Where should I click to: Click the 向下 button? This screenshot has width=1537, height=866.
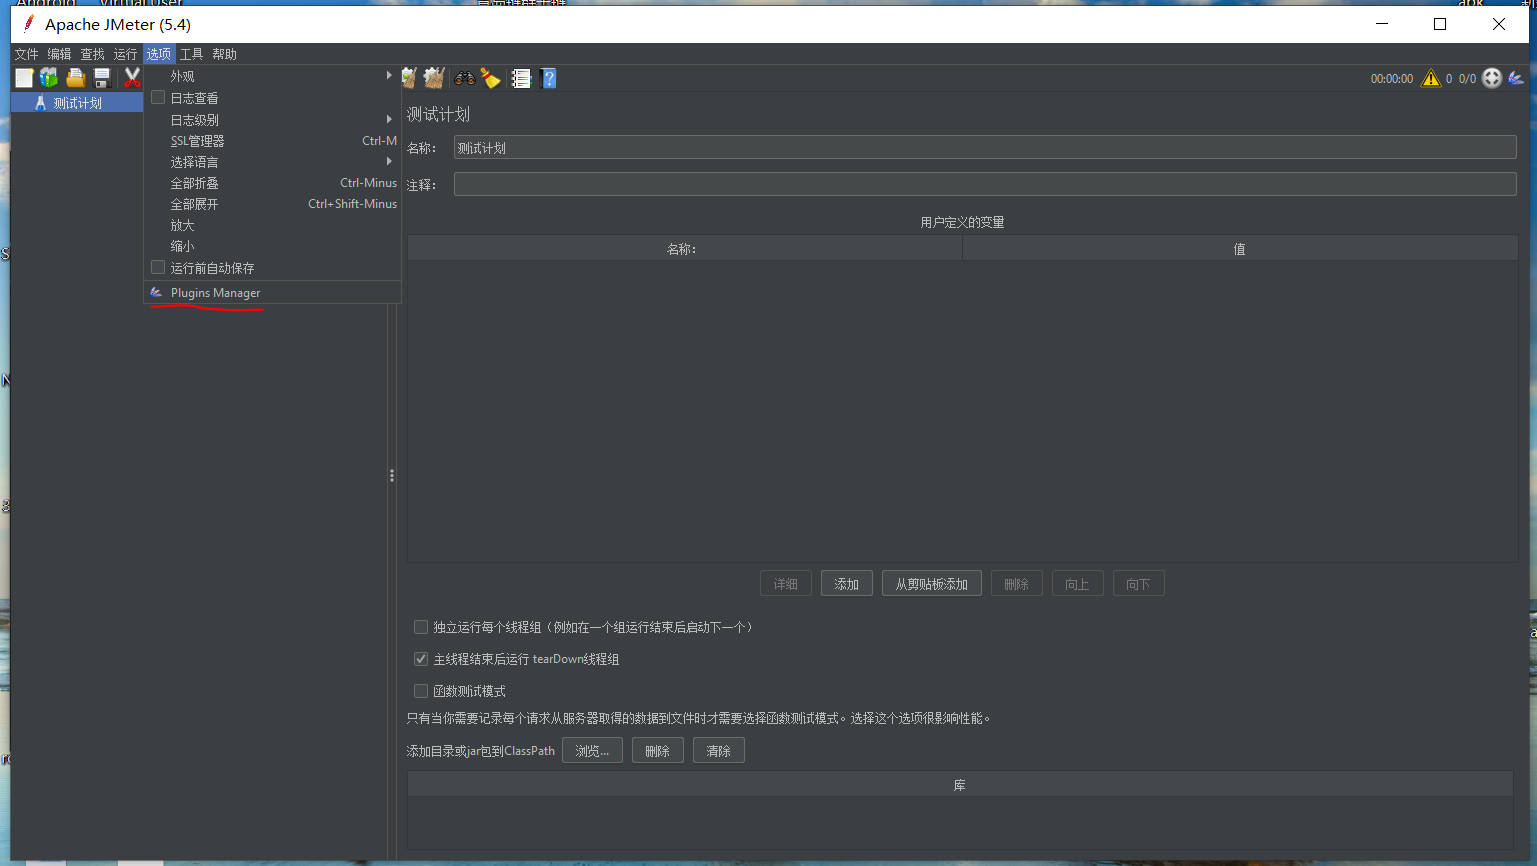click(x=1139, y=584)
